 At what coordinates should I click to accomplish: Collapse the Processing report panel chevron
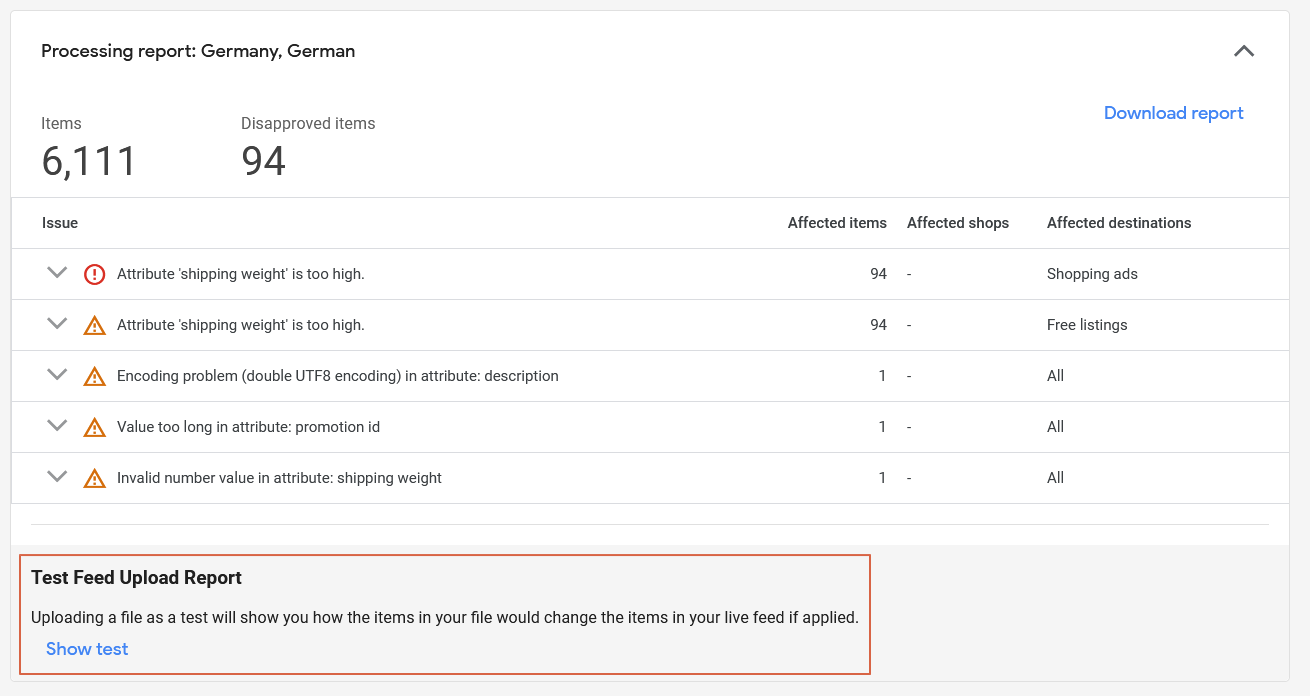tap(1244, 51)
